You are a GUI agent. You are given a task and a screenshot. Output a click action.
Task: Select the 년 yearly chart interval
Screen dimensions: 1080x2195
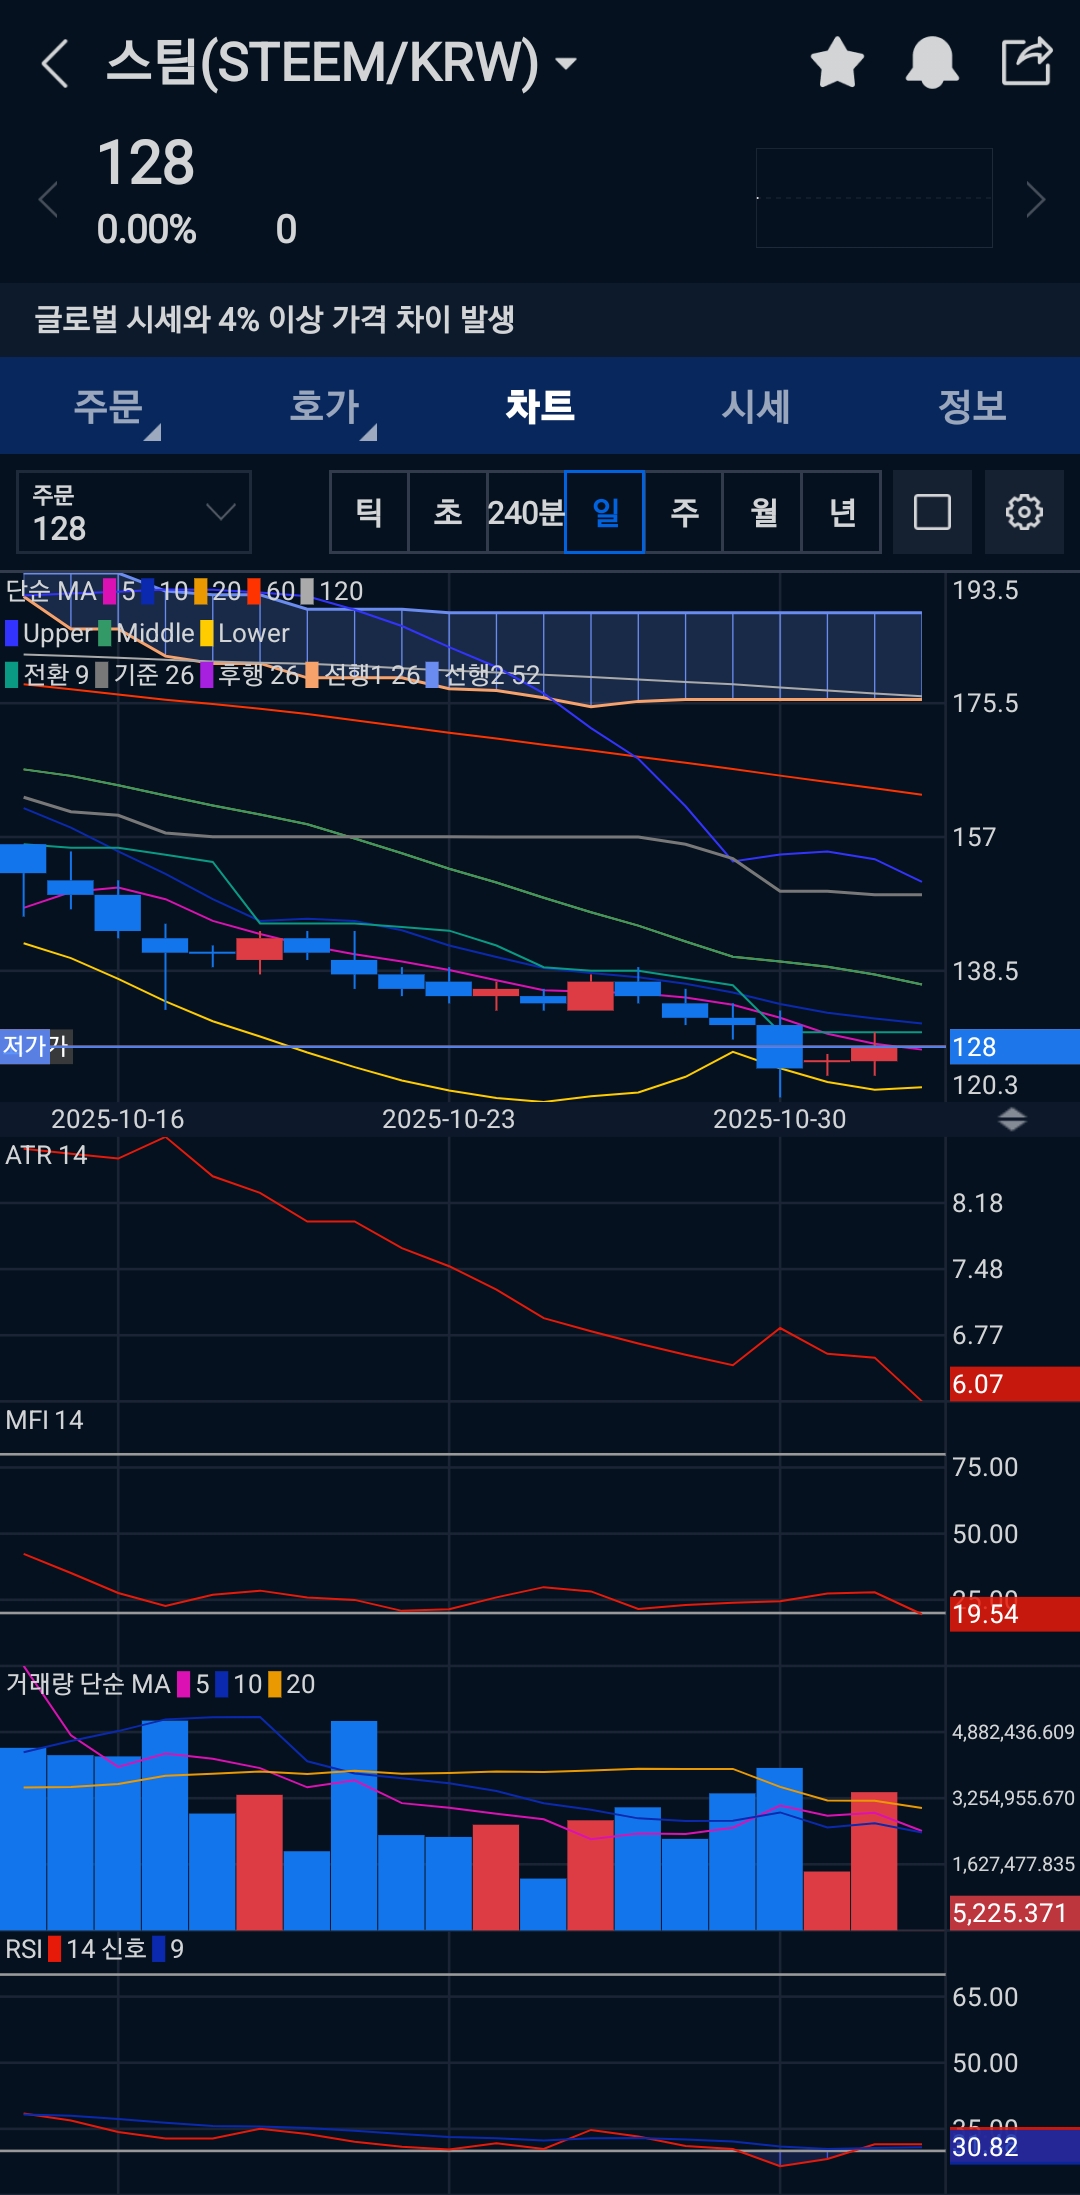[842, 512]
